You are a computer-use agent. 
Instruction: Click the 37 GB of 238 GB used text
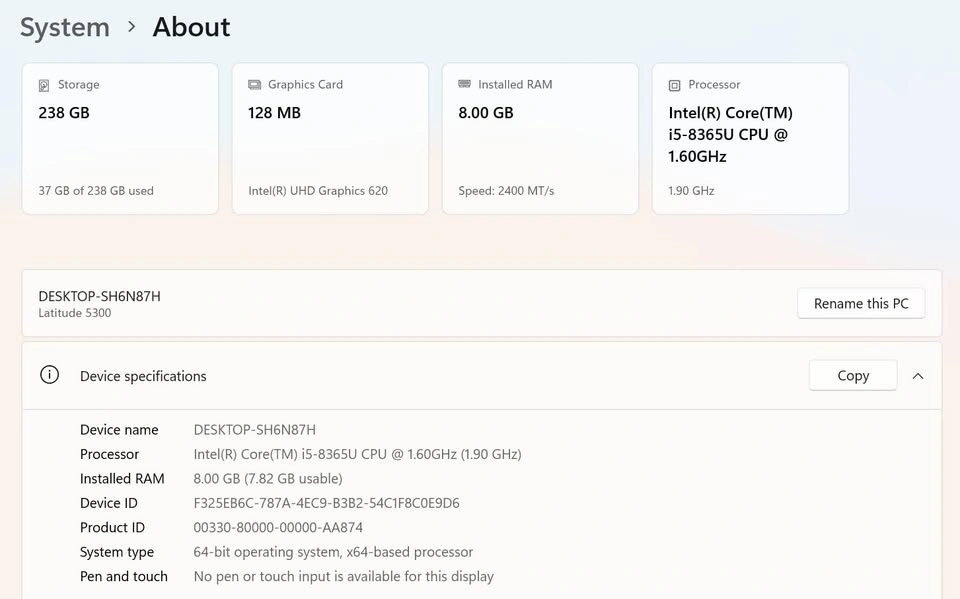pos(96,191)
